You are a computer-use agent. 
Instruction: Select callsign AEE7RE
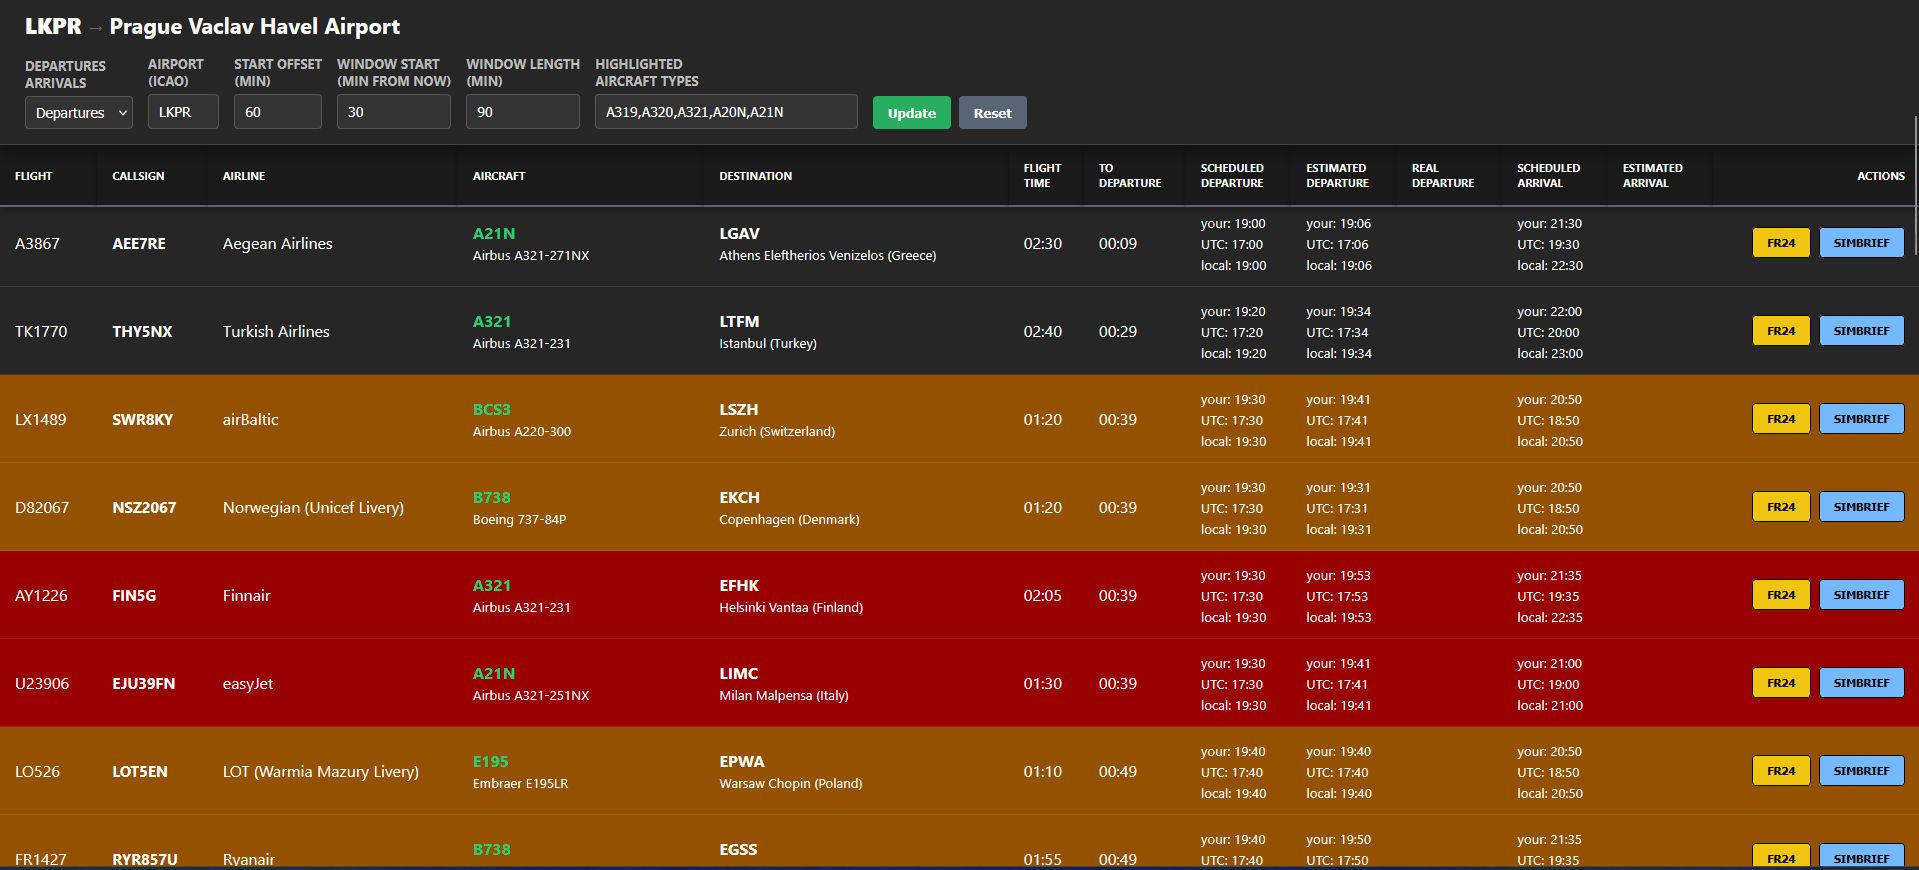click(139, 243)
